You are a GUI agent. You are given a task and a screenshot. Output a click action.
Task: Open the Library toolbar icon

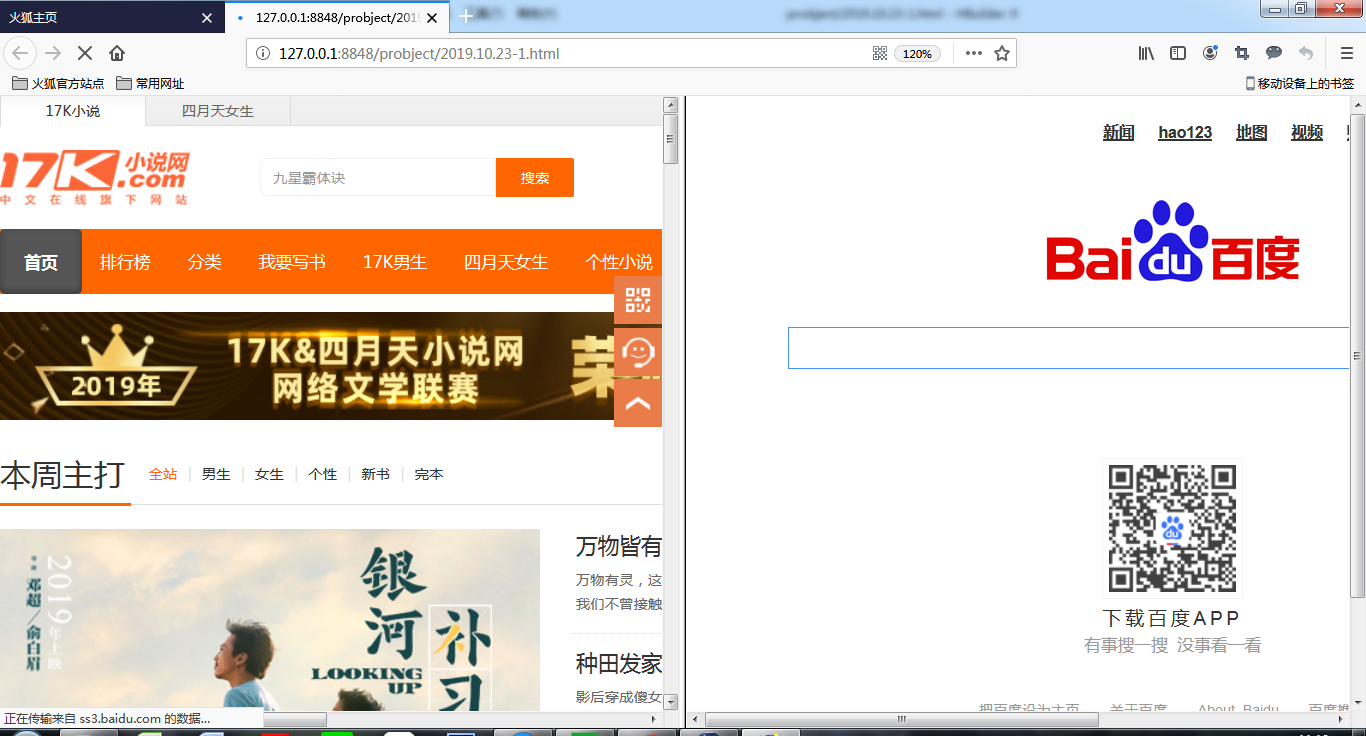click(1146, 53)
